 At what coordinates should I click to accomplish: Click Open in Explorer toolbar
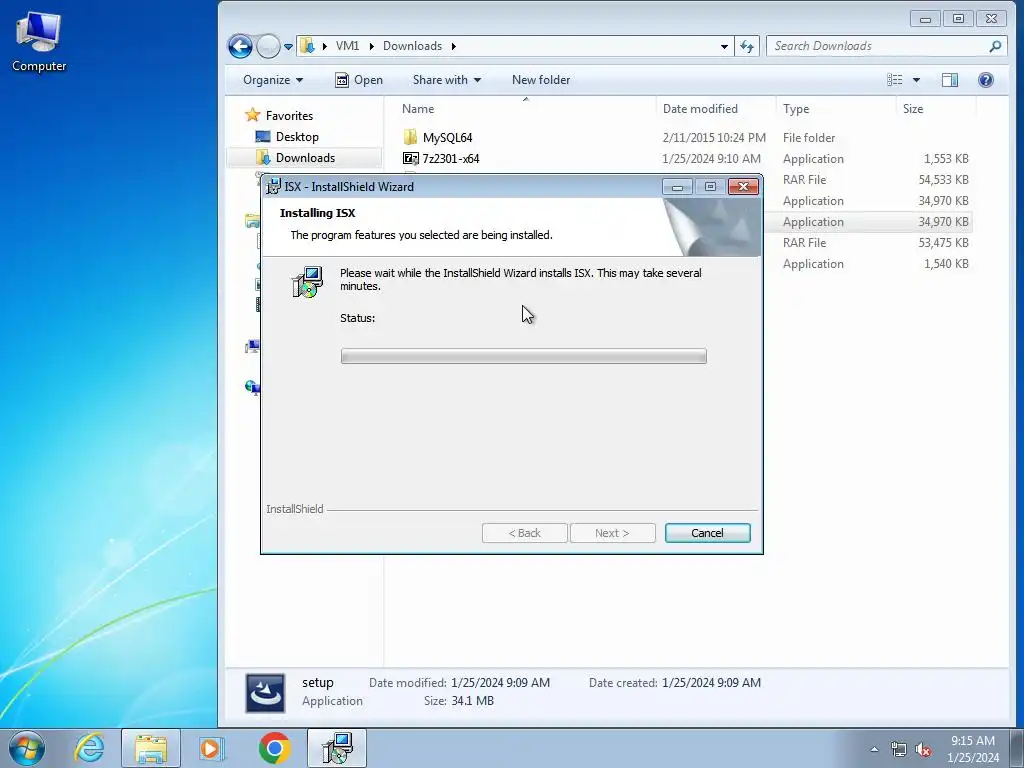click(359, 80)
